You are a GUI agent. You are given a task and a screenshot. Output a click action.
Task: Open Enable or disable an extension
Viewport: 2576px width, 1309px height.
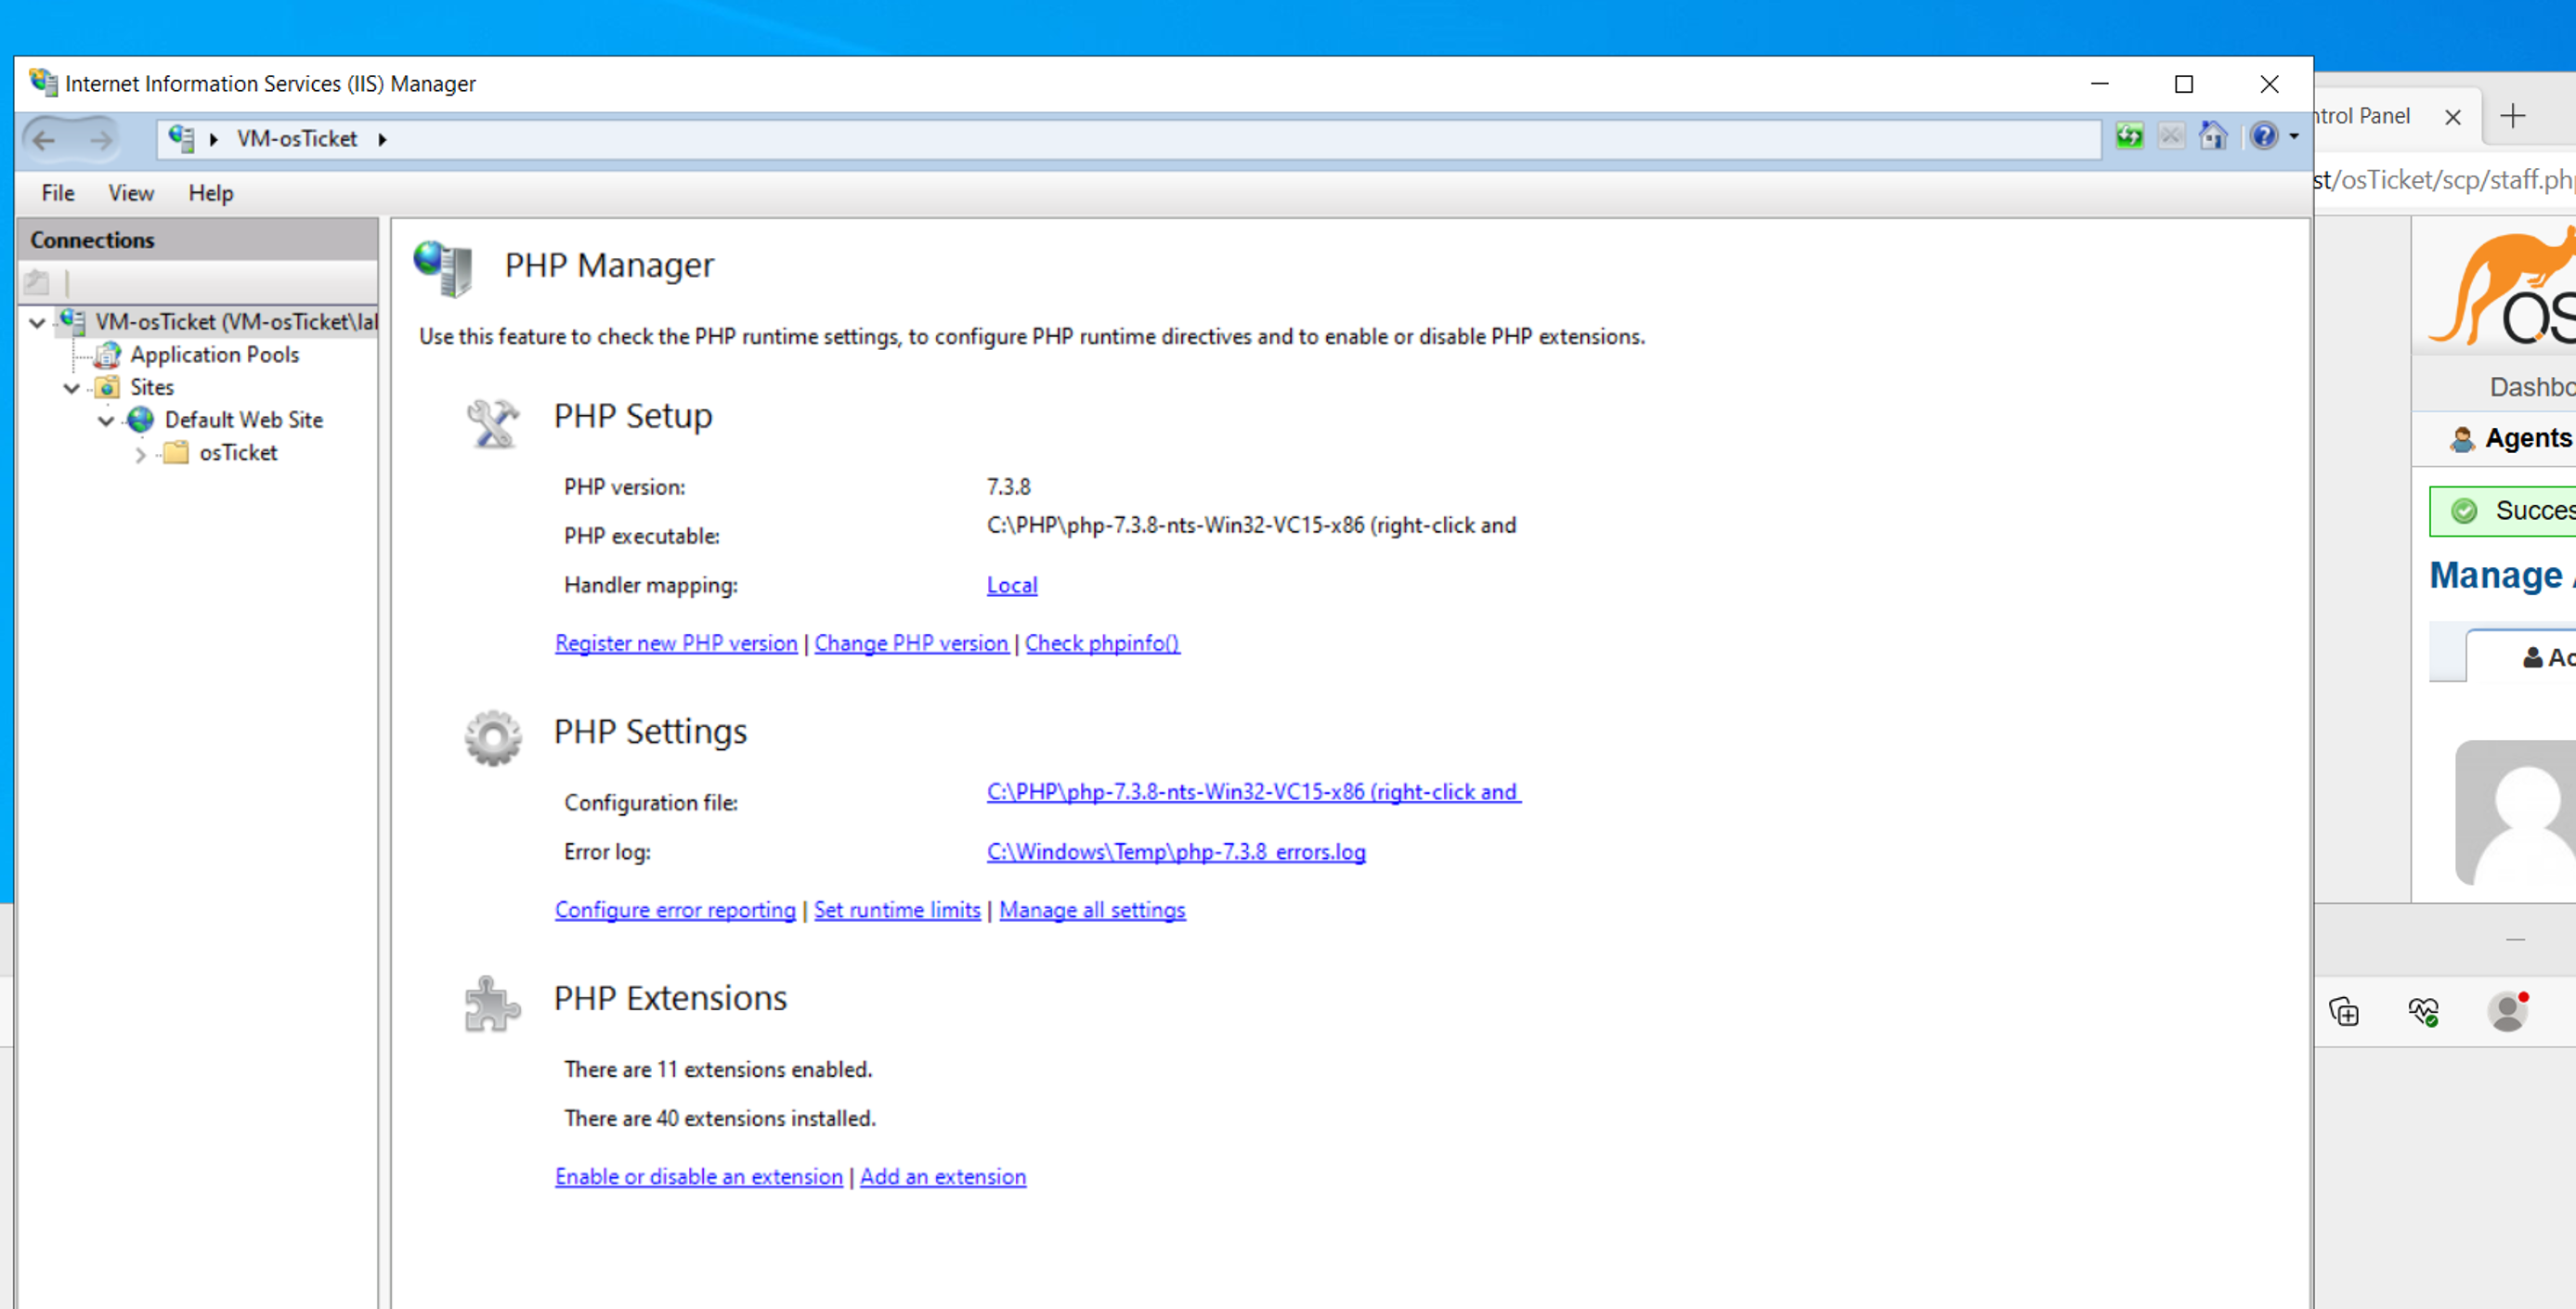point(698,1176)
